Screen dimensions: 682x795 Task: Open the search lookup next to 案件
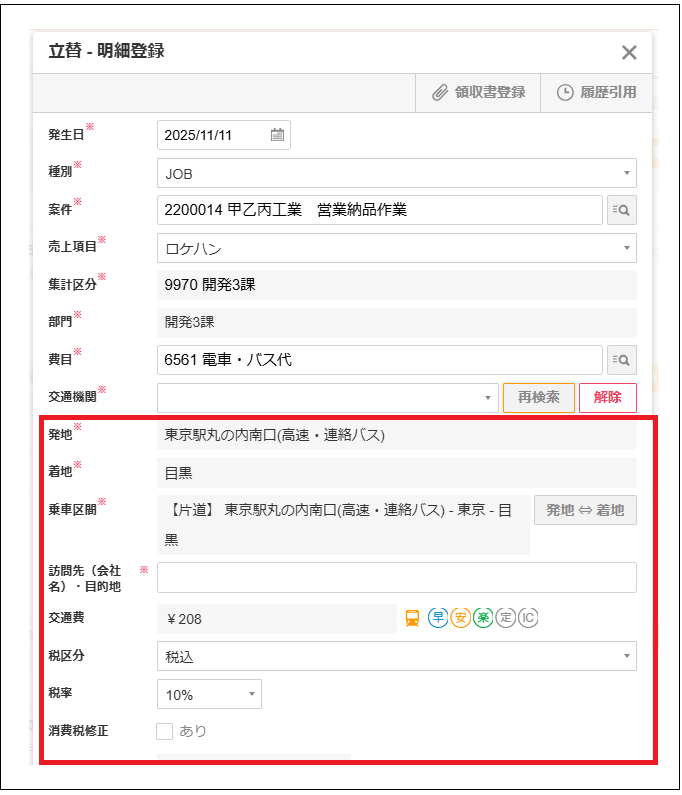[622, 210]
